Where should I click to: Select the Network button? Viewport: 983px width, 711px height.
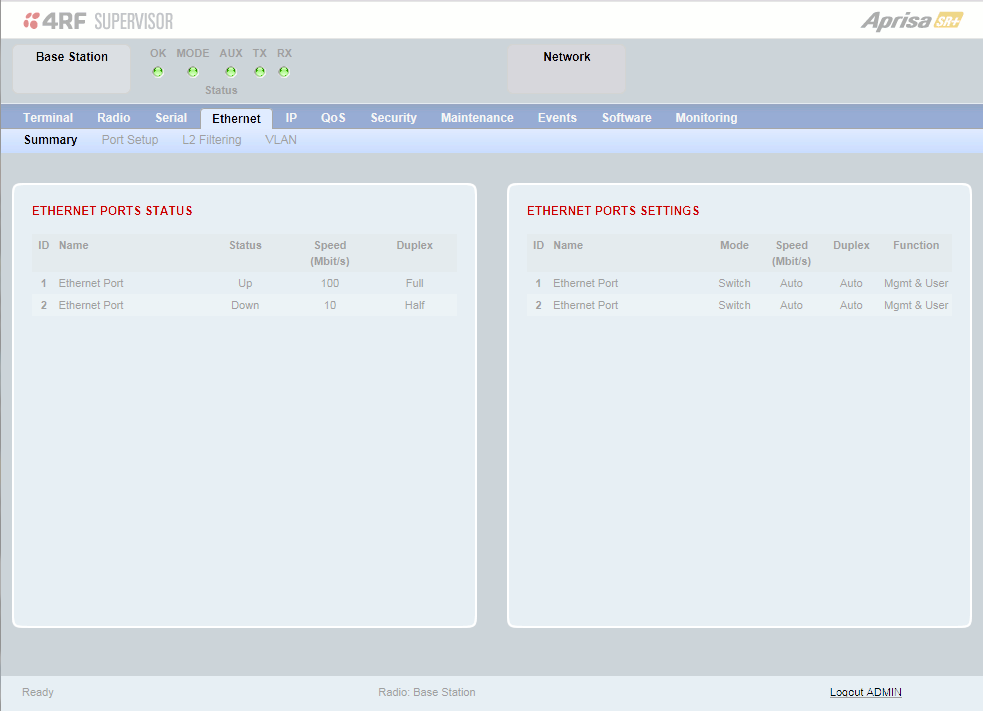[567, 68]
